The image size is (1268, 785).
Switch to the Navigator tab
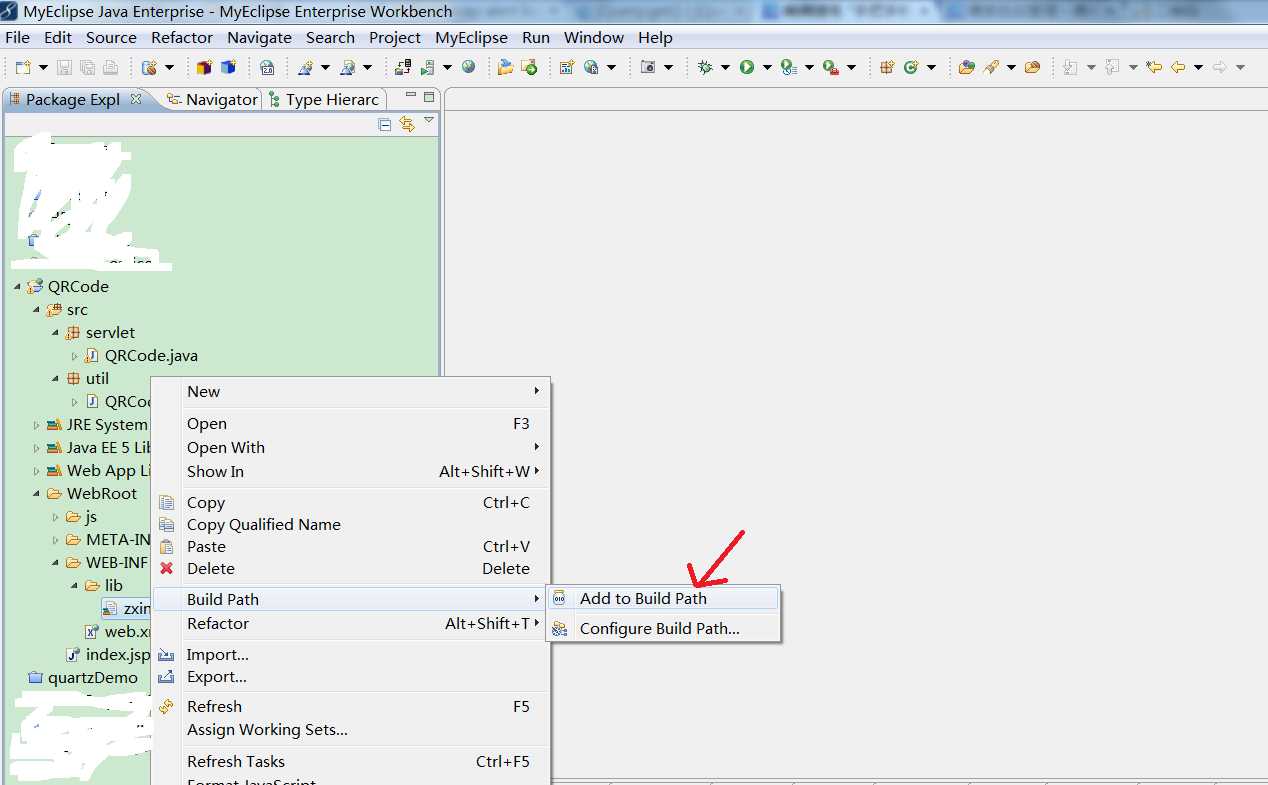click(x=212, y=99)
